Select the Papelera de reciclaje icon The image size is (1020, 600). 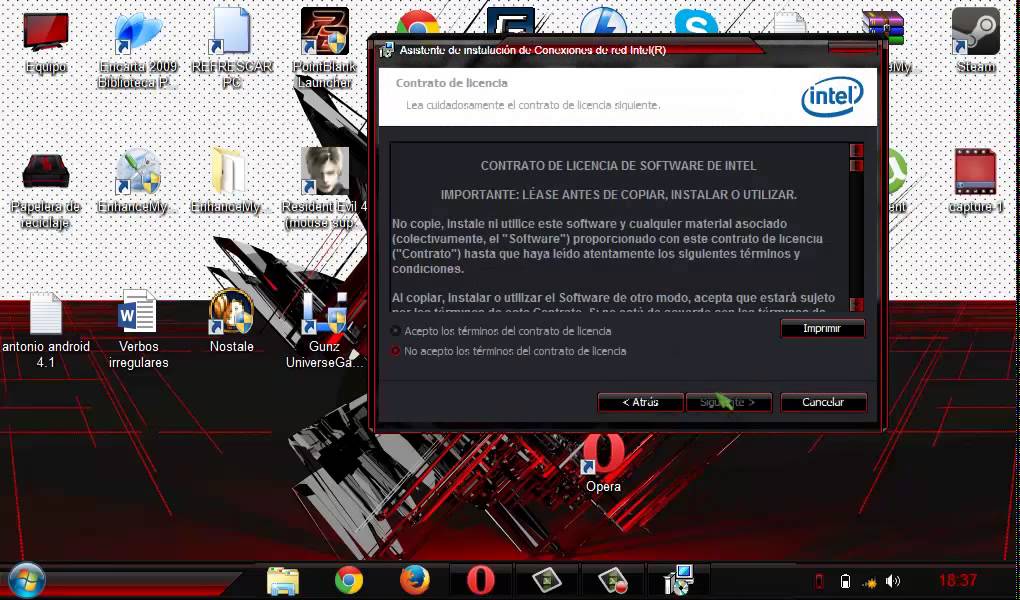46,189
